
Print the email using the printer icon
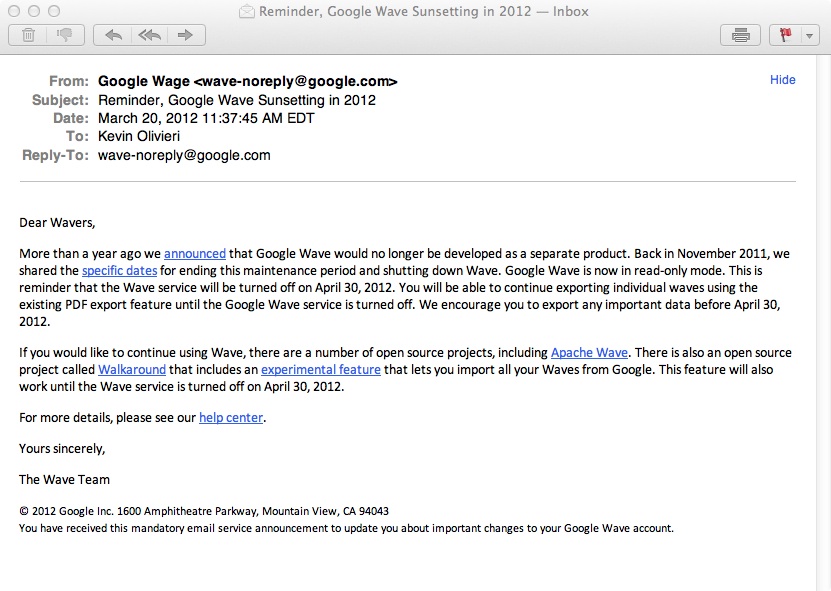(x=741, y=35)
